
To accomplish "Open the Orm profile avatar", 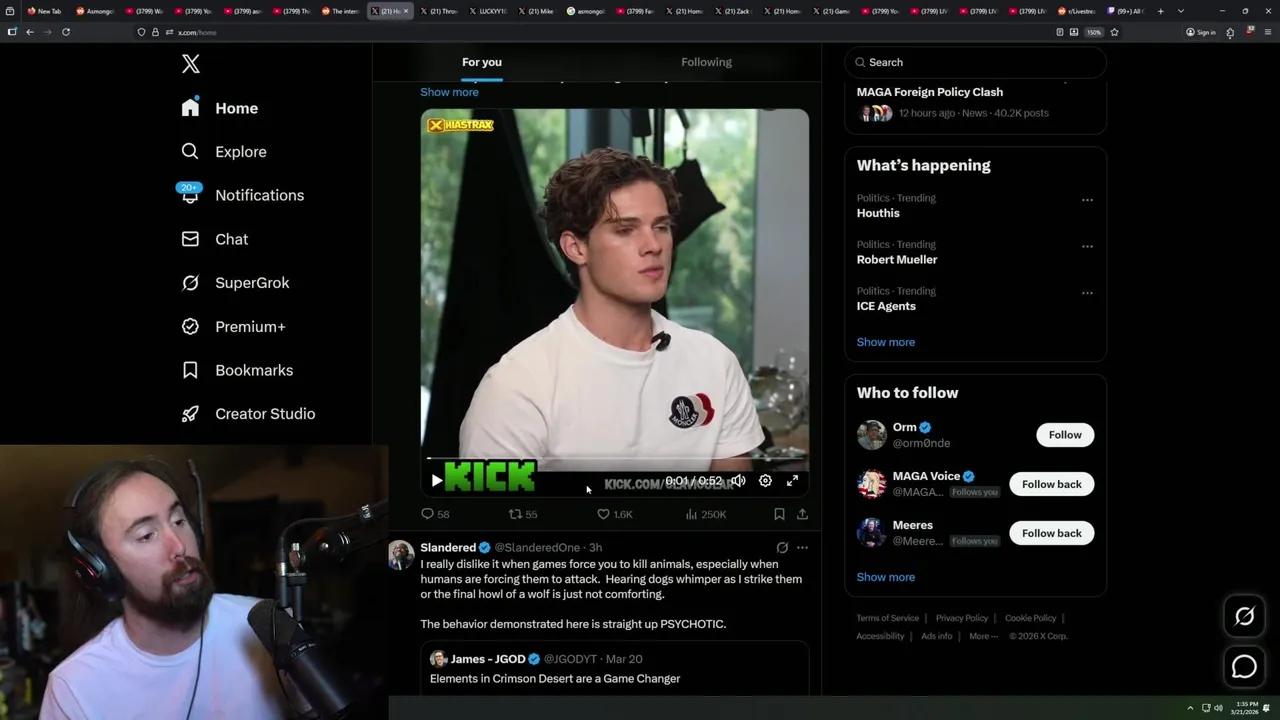I will [871, 435].
